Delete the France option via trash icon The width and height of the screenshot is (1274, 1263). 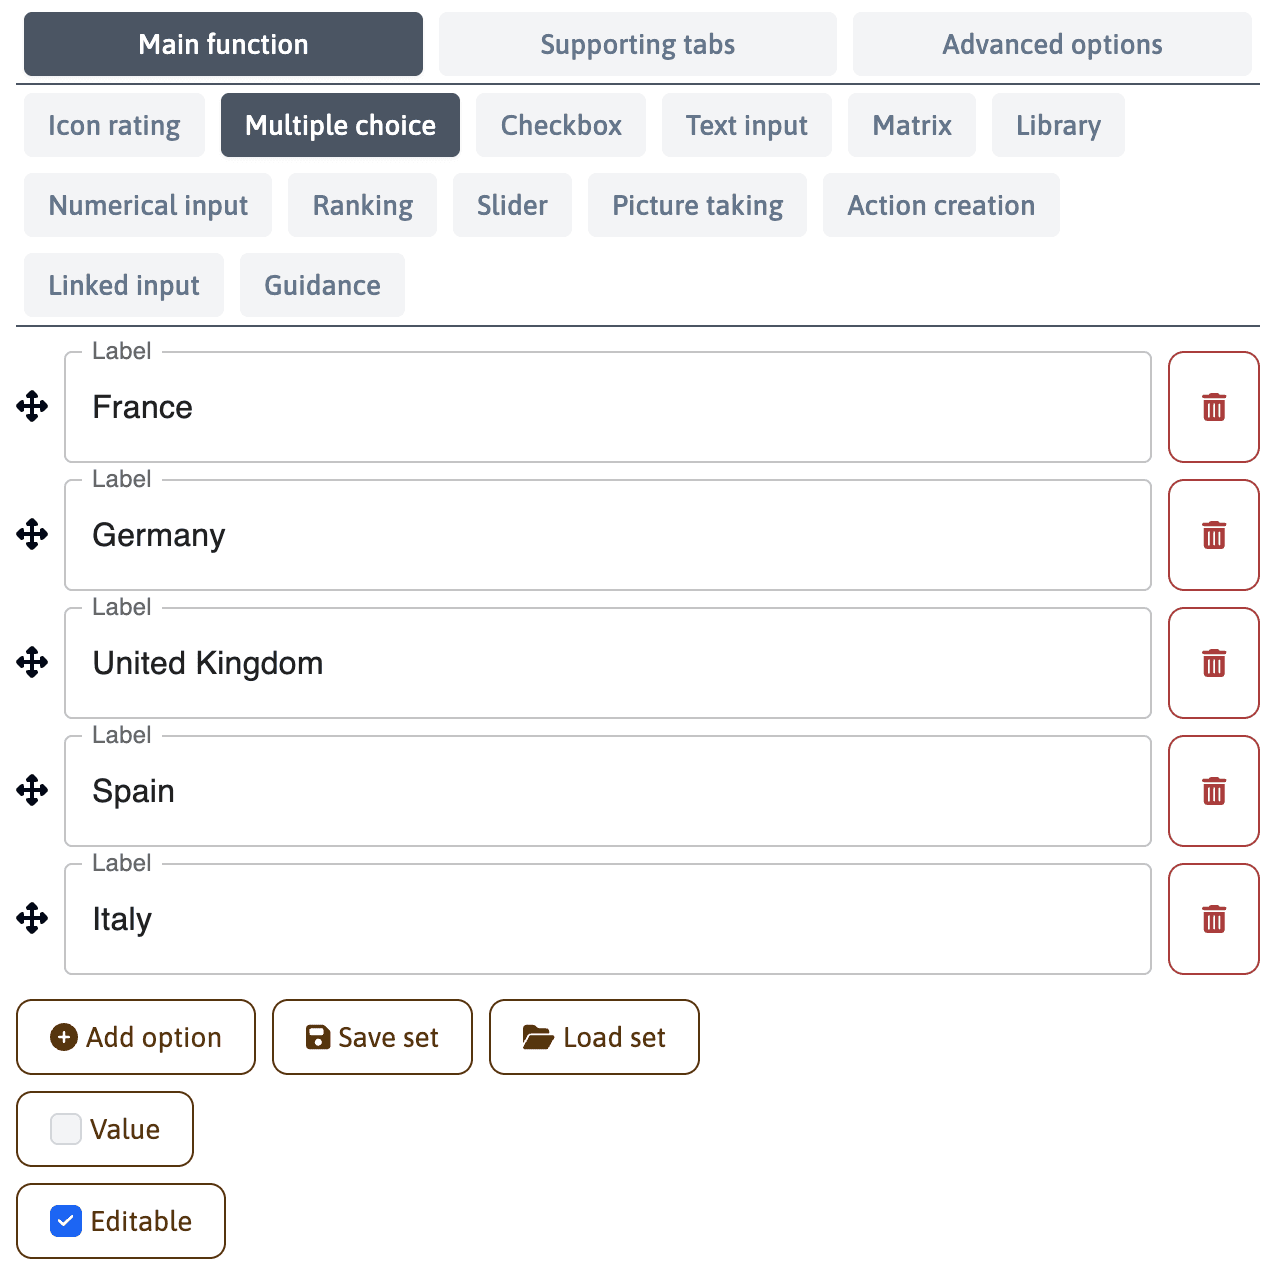(x=1213, y=407)
